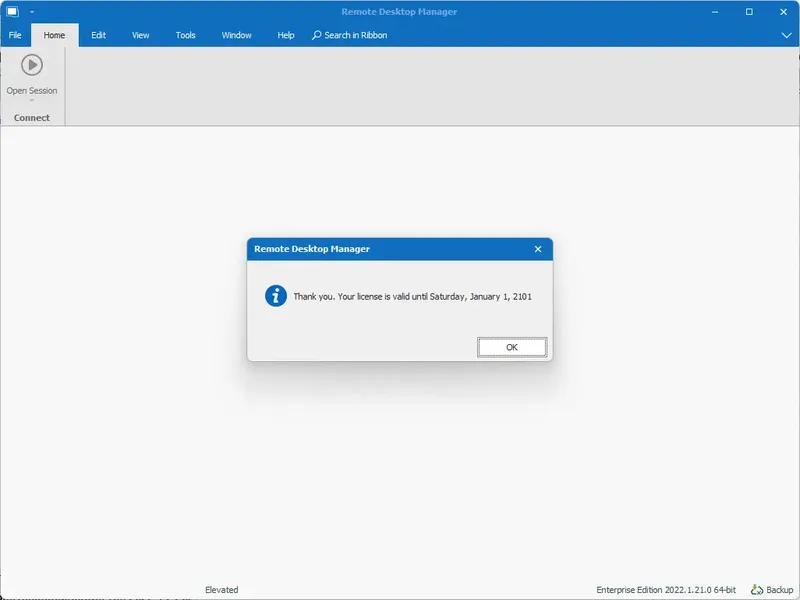Click the Search in Ribbon field

coord(355,35)
